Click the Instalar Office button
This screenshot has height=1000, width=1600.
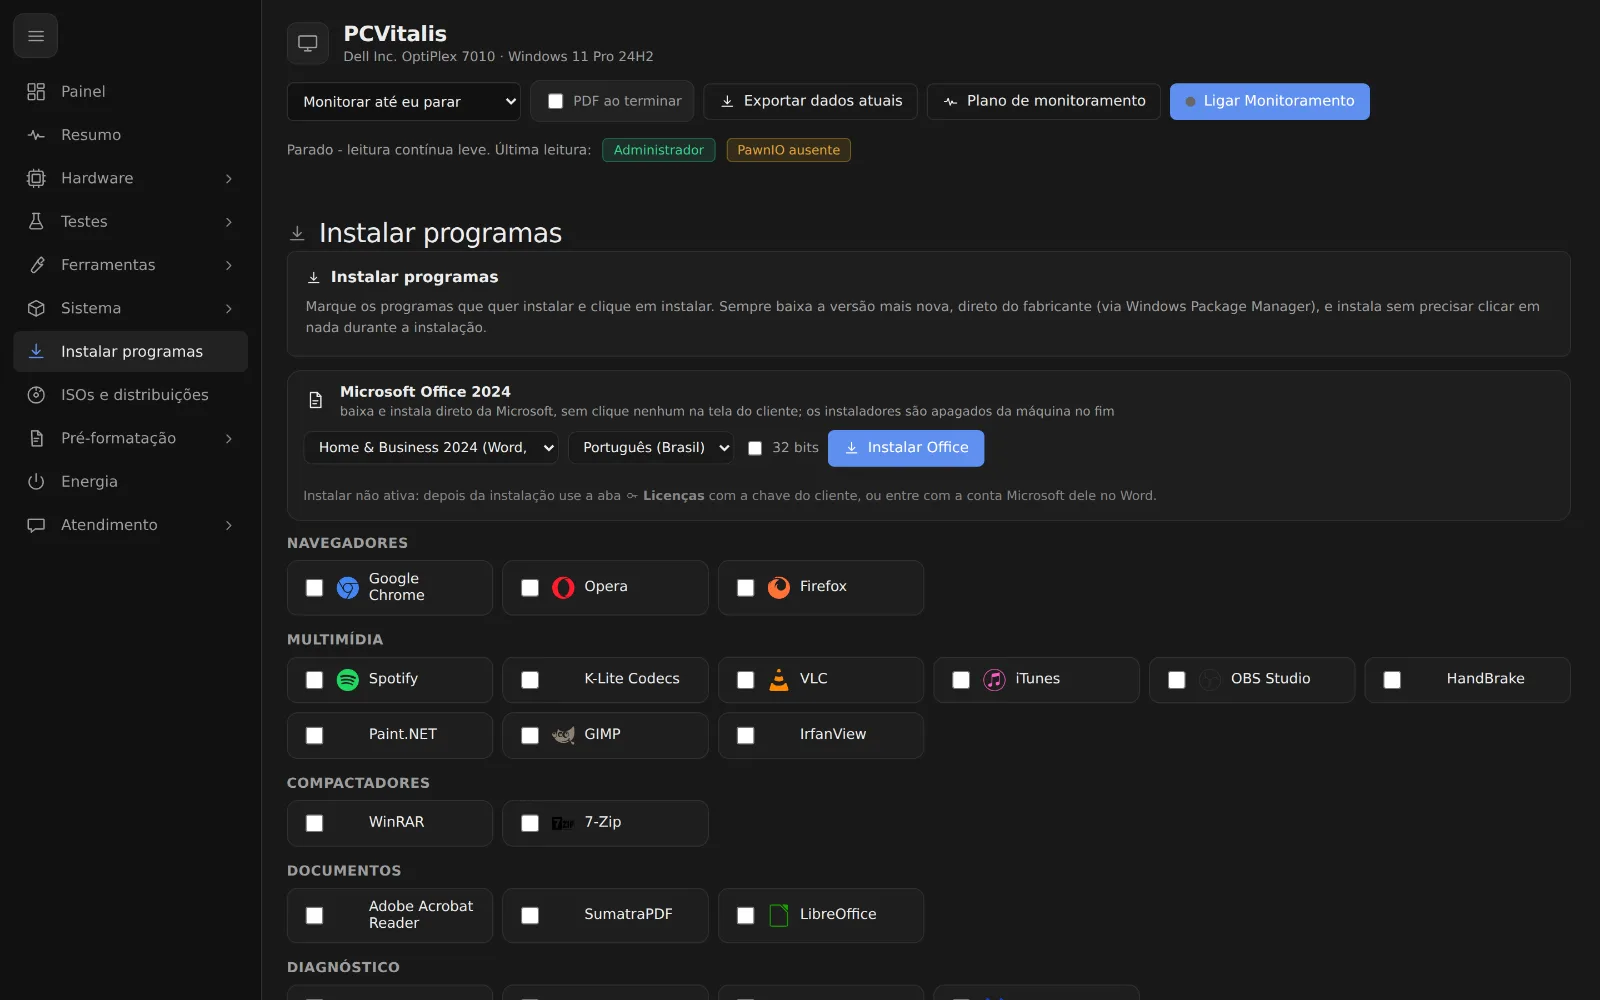click(906, 448)
